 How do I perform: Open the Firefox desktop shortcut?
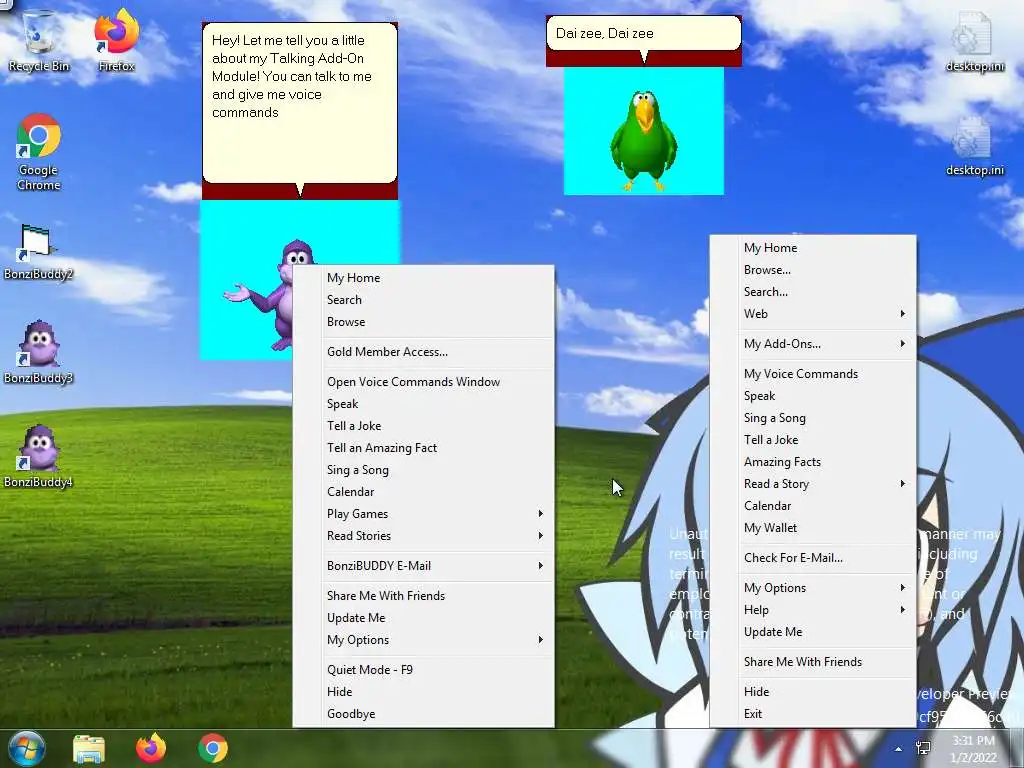coord(116,40)
